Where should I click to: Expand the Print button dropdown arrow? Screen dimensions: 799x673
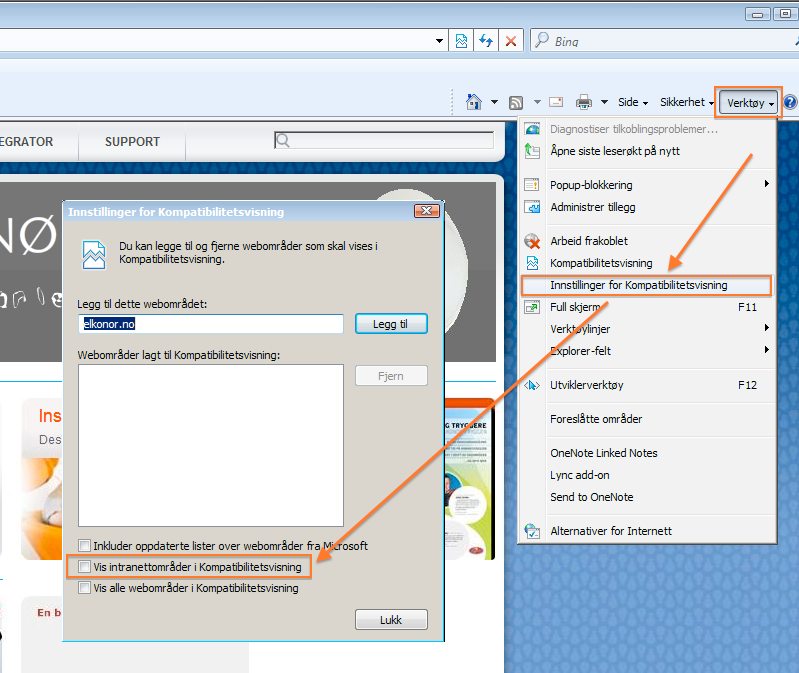[604, 102]
